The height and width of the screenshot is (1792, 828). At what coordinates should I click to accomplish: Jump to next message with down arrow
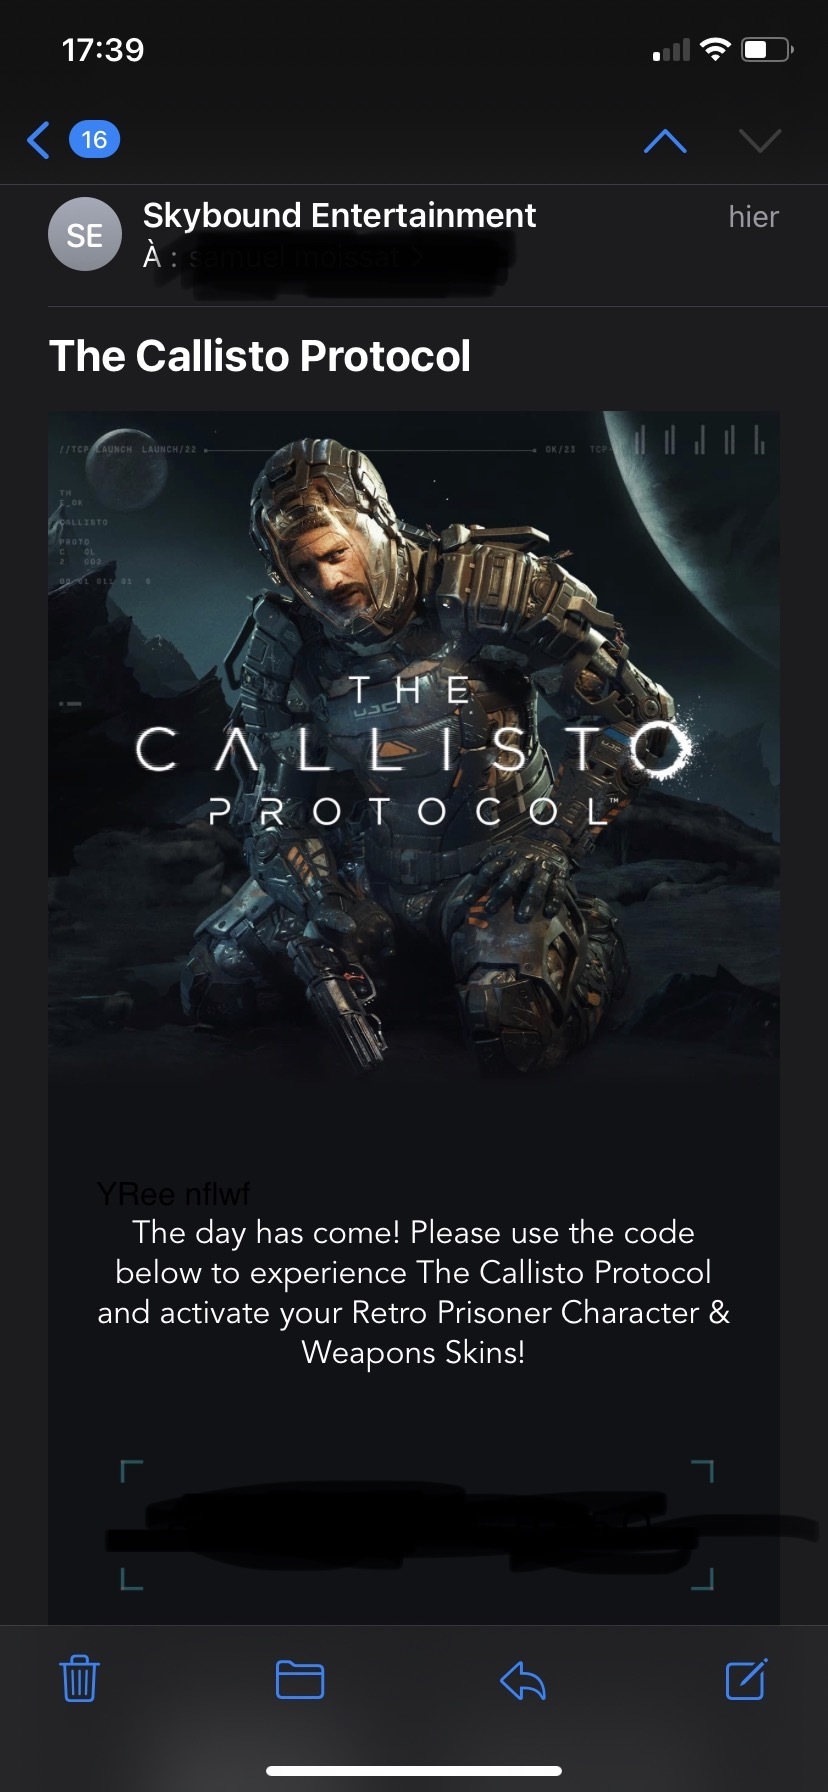tap(760, 141)
